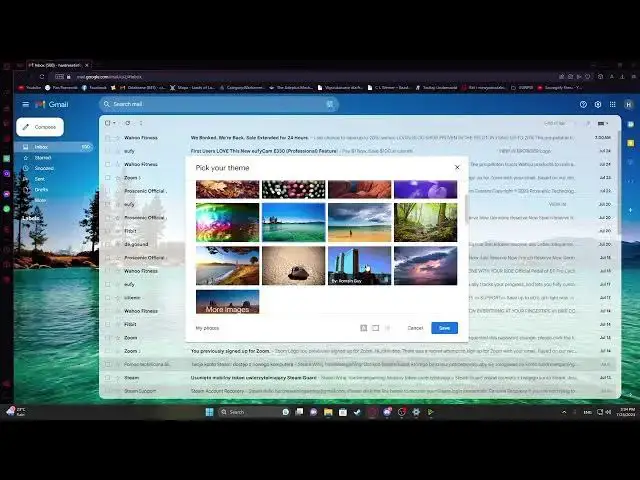Image resolution: width=640 pixels, height=480 pixels.
Task: Open search options filter icon in search bar
Action: point(330,104)
